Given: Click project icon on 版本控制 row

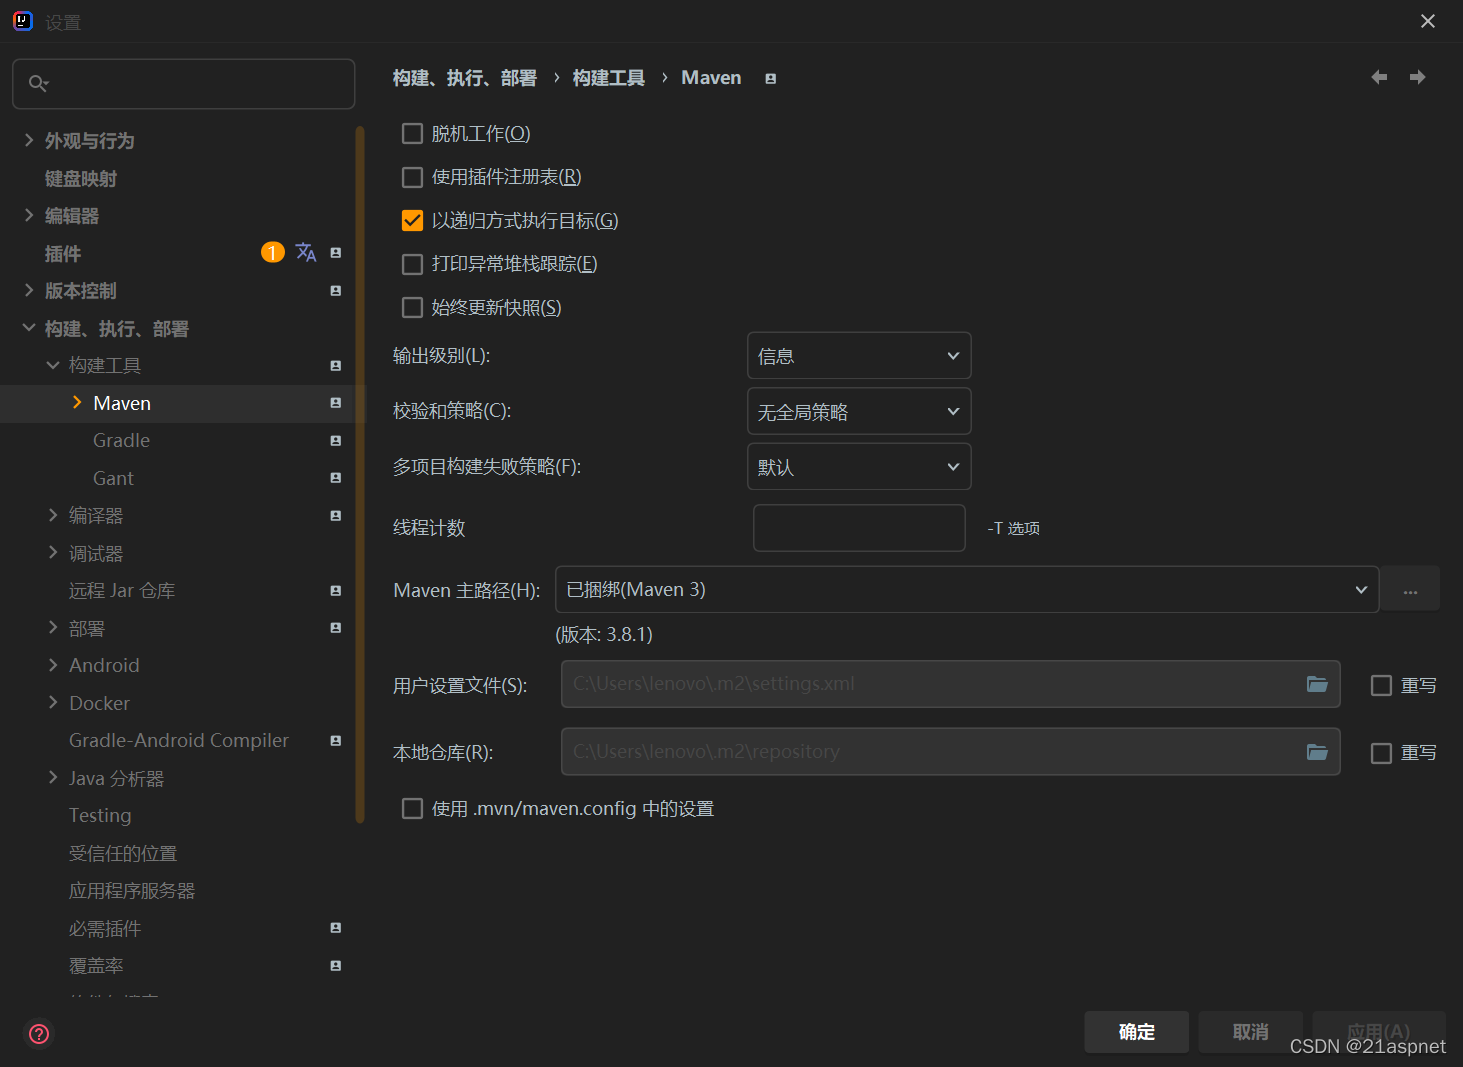Looking at the screenshot, I should coord(336,291).
